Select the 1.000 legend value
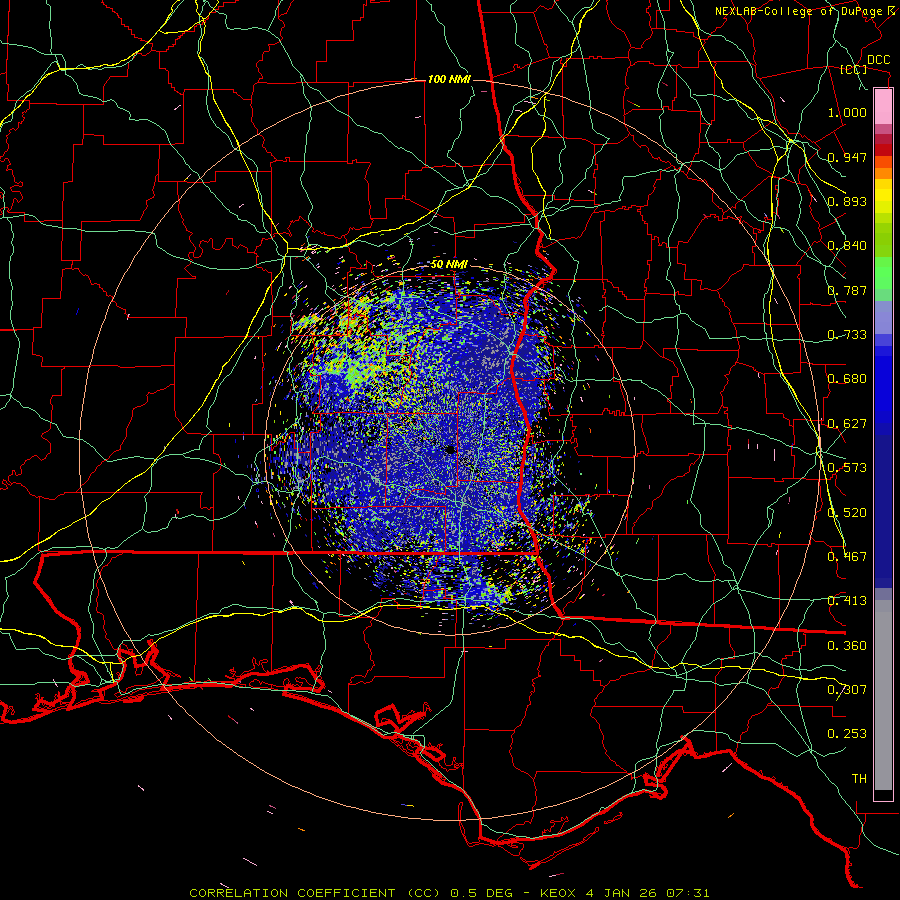Viewport: 900px width, 900px height. 847,112
